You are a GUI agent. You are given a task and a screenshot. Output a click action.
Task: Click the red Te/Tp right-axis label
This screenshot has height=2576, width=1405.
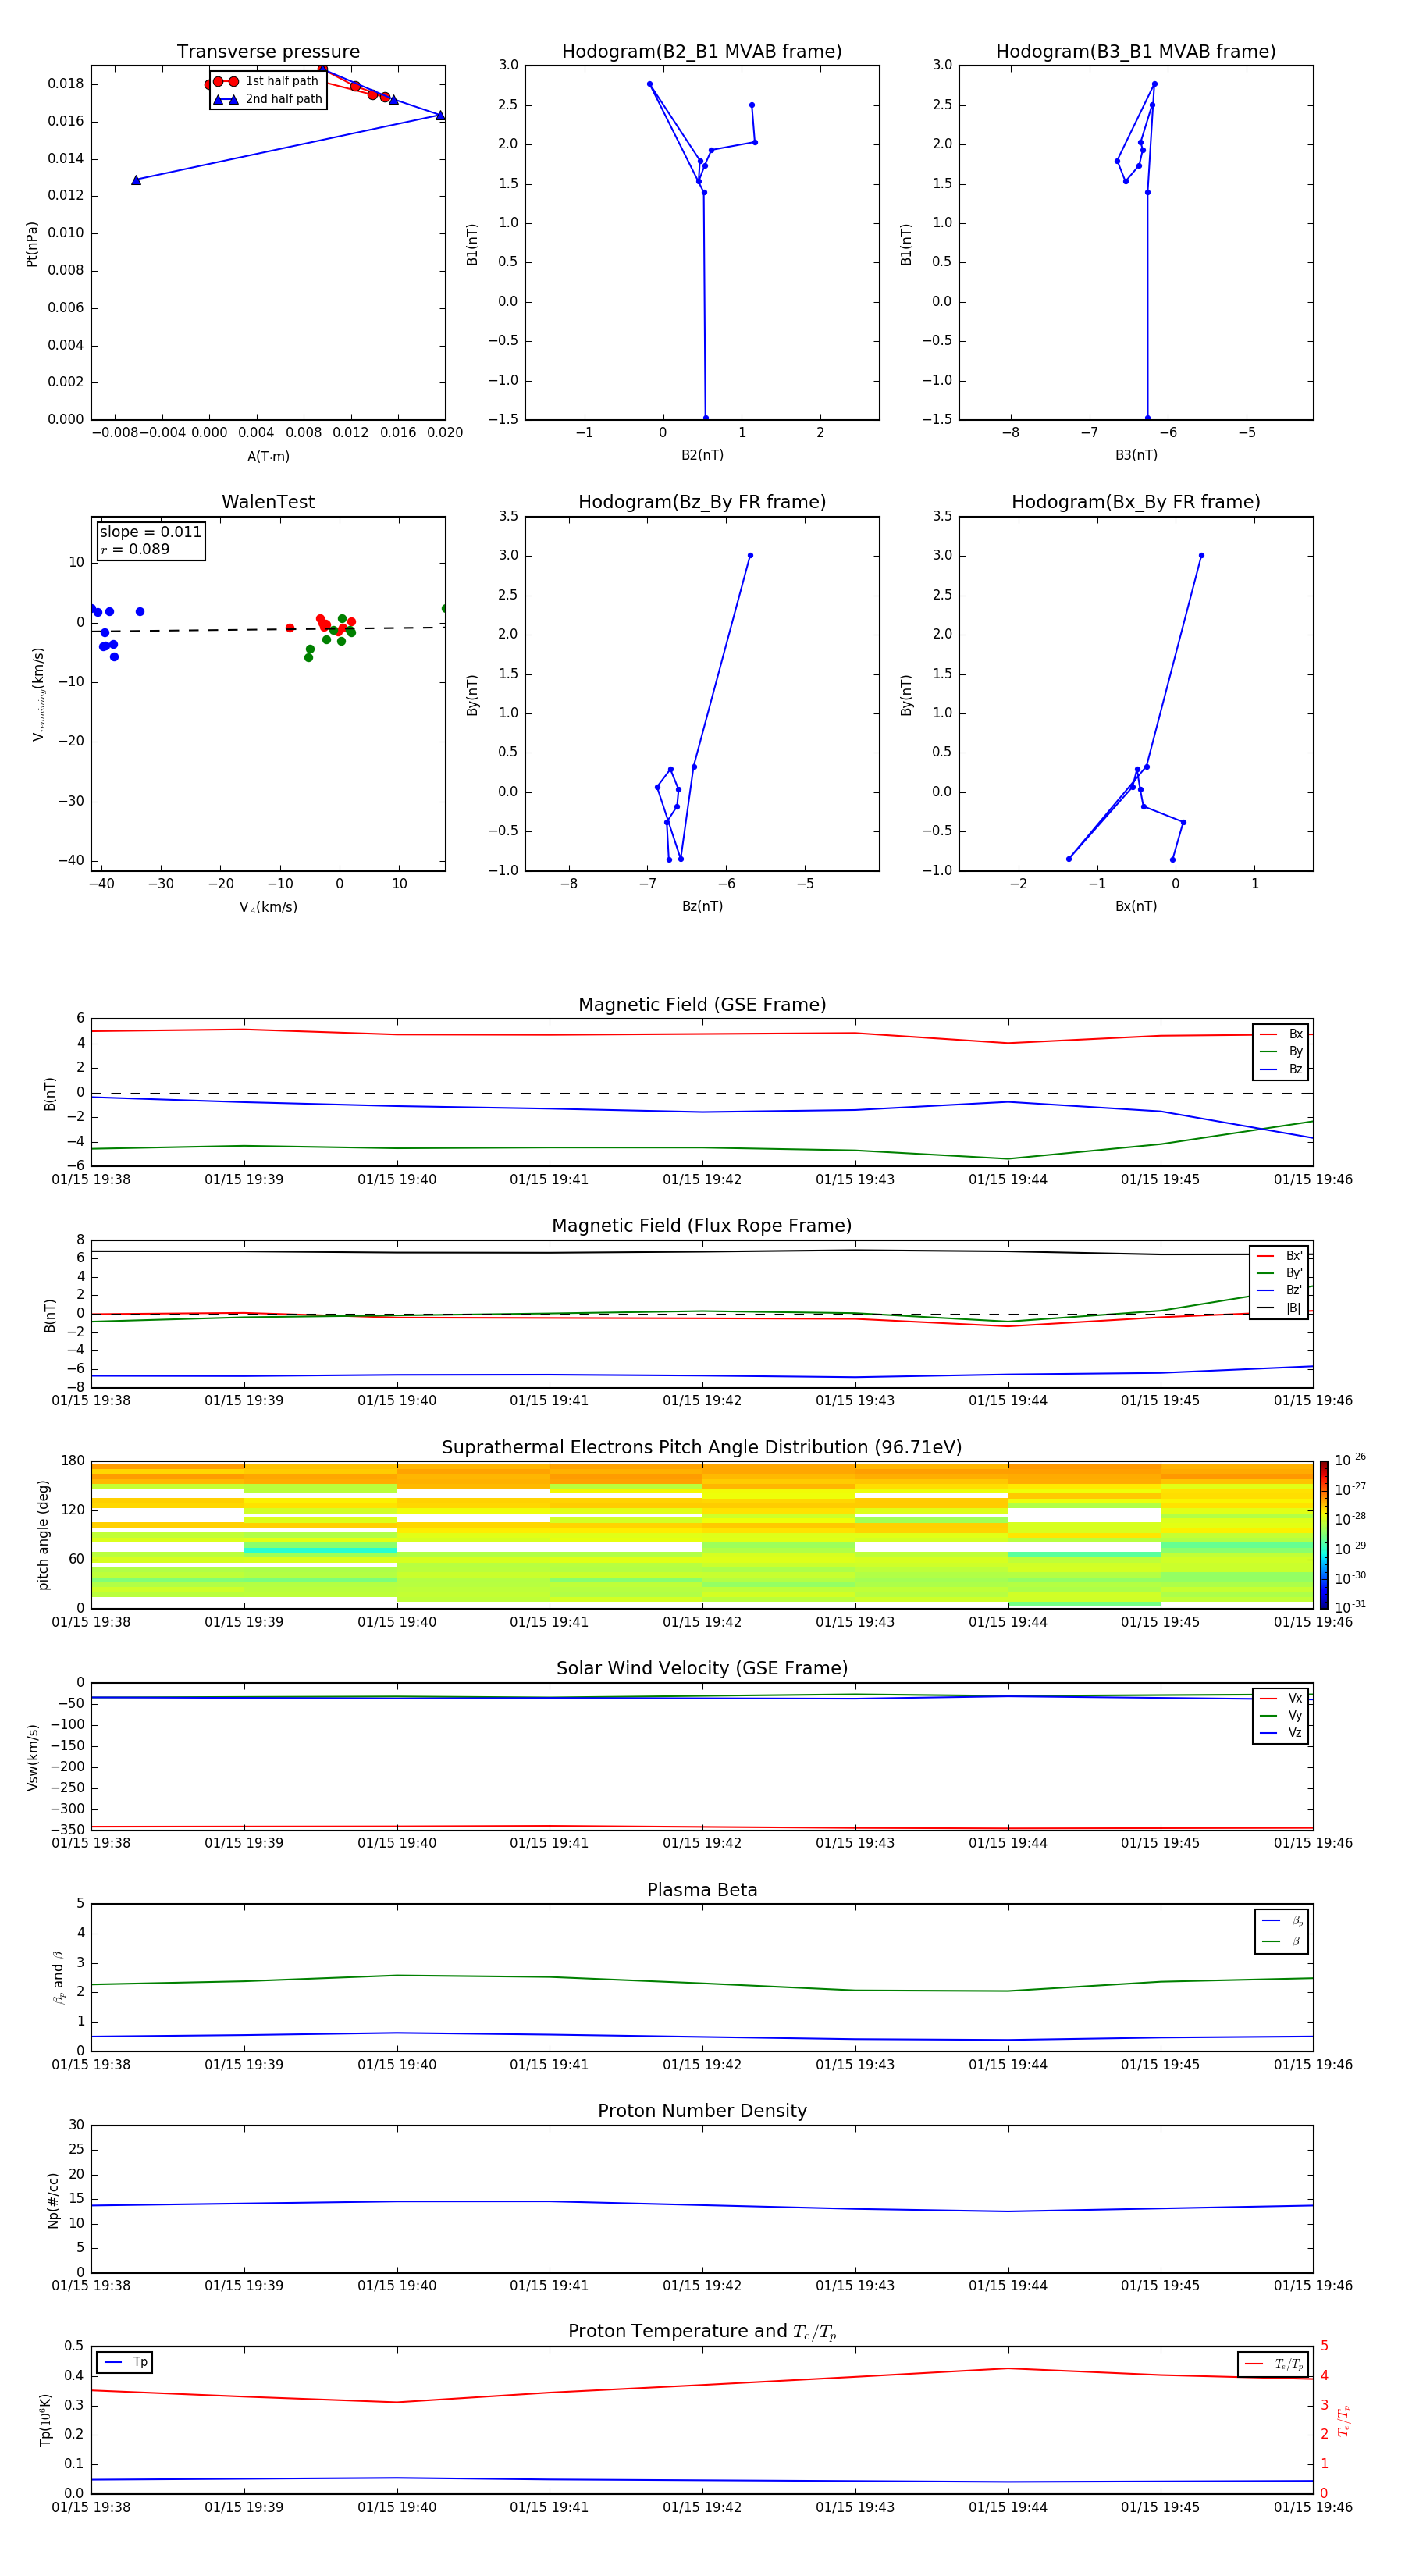[x=1343, y=2420]
